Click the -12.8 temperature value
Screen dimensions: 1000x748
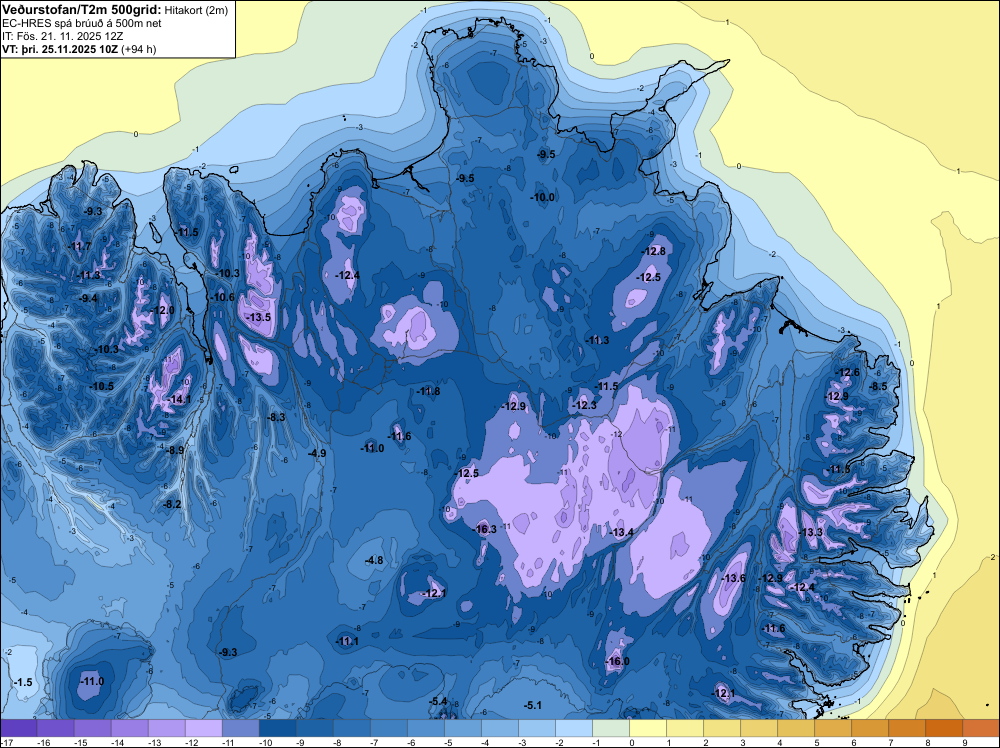(654, 251)
